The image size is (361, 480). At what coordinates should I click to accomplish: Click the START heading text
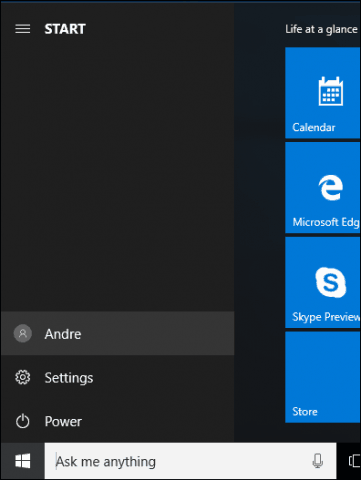point(65,29)
